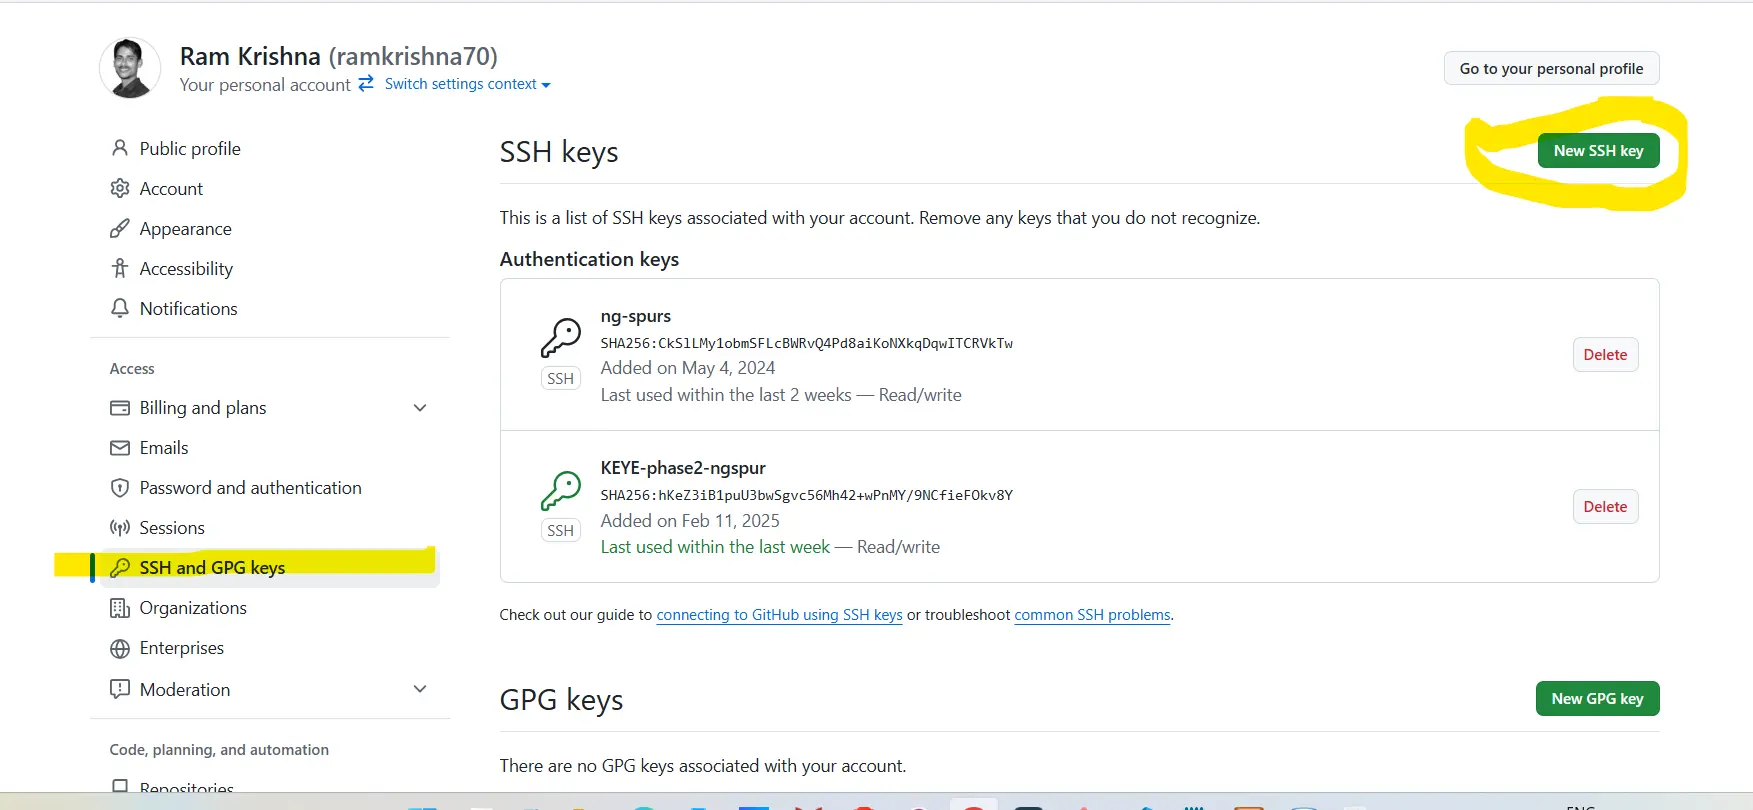The image size is (1753, 810).
Task: Delete the ng-spurs SSH key
Action: [x=1605, y=355]
